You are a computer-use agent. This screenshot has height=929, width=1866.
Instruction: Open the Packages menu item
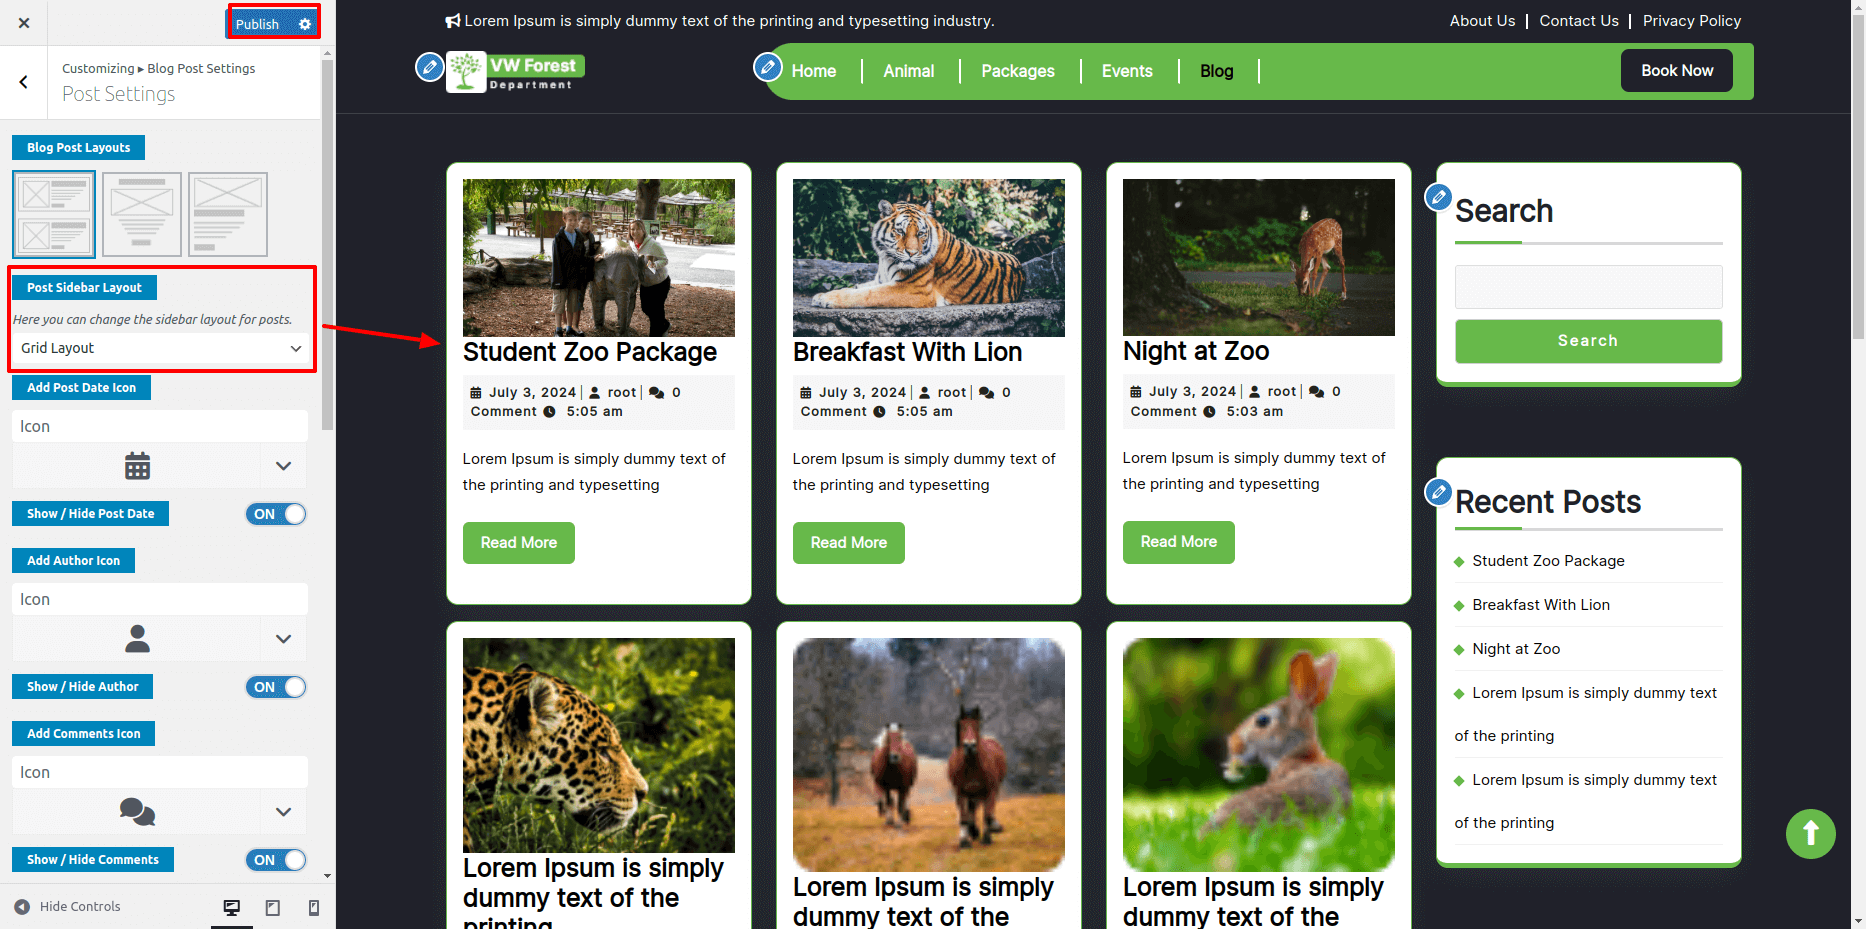point(1017,71)
